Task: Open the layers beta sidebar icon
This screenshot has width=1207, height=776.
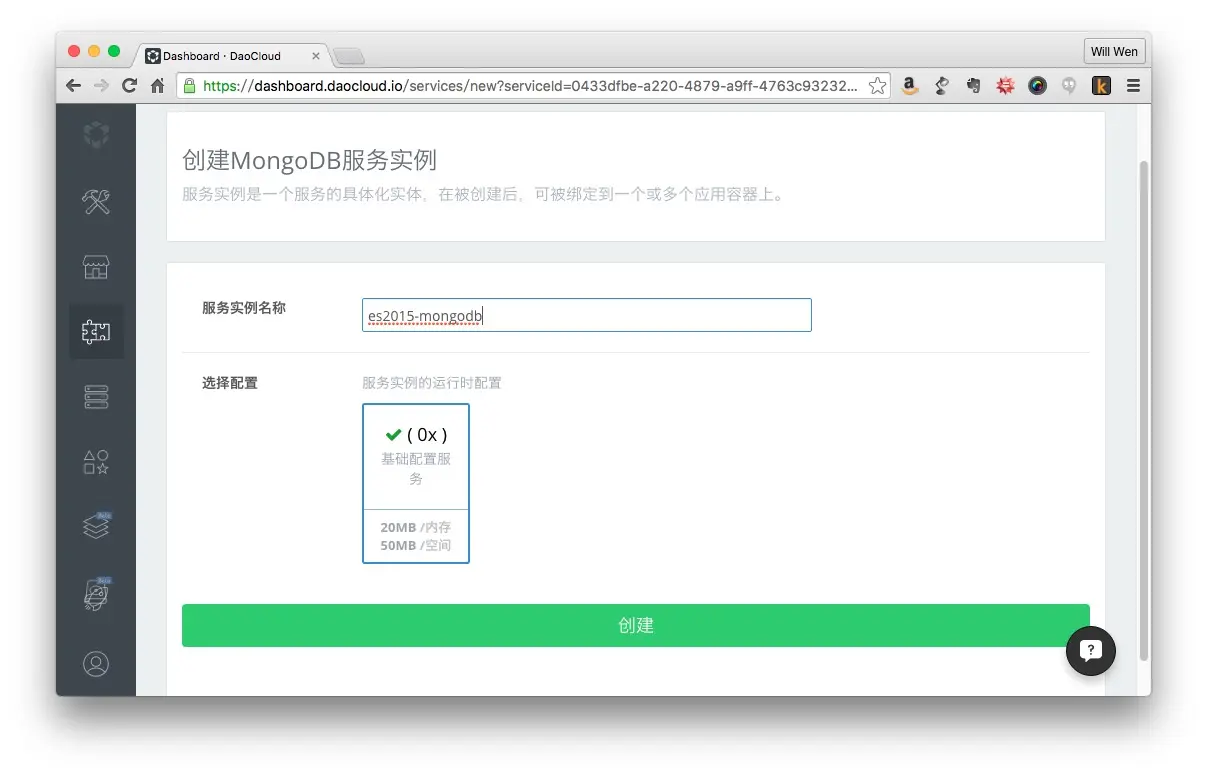Action: [x=96, y=525]
